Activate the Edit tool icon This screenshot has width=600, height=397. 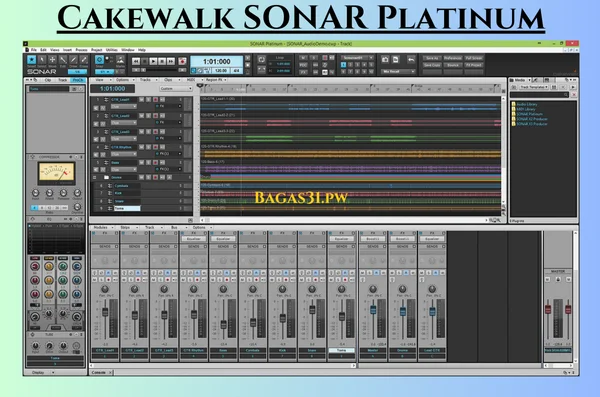[x=62, y=60]
